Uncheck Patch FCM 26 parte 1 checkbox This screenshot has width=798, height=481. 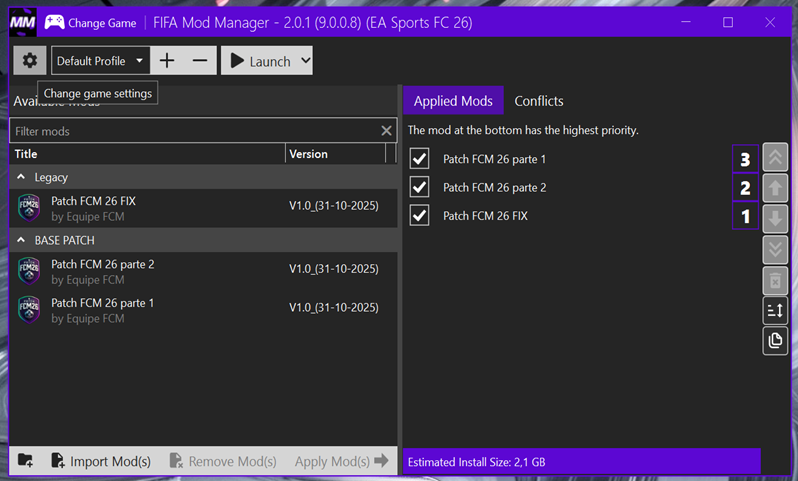[420, 159]
